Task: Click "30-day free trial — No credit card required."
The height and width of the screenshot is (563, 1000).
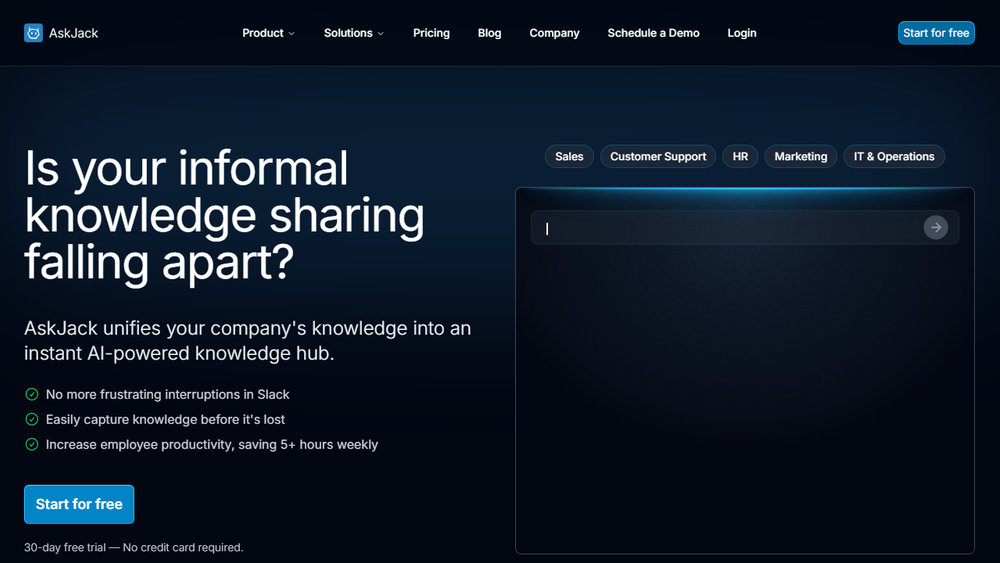Action: pos(134,547)
